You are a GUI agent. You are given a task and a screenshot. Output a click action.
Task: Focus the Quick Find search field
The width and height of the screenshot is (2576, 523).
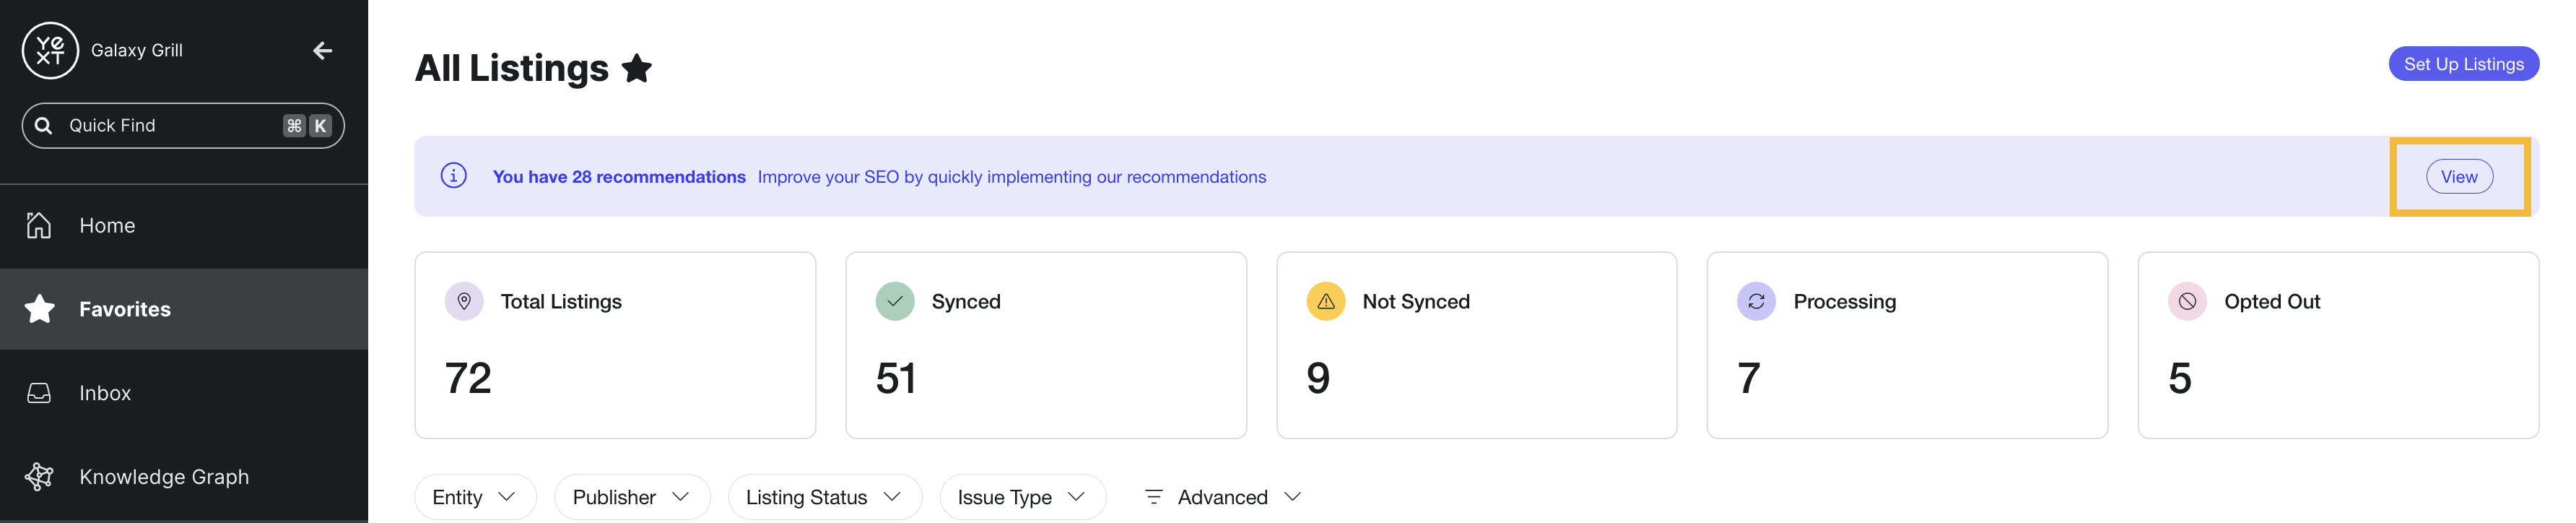tap(183, 126)
